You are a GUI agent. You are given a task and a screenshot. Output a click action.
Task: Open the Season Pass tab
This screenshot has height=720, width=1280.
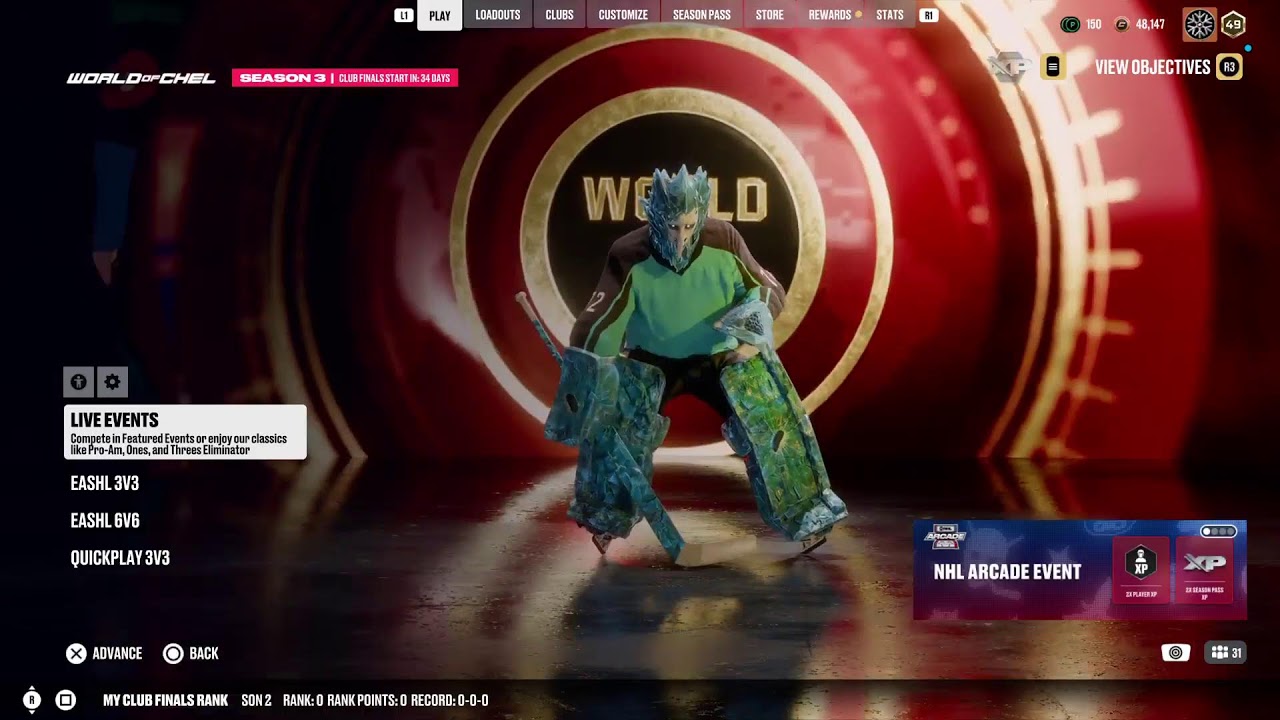coord(701,15)
